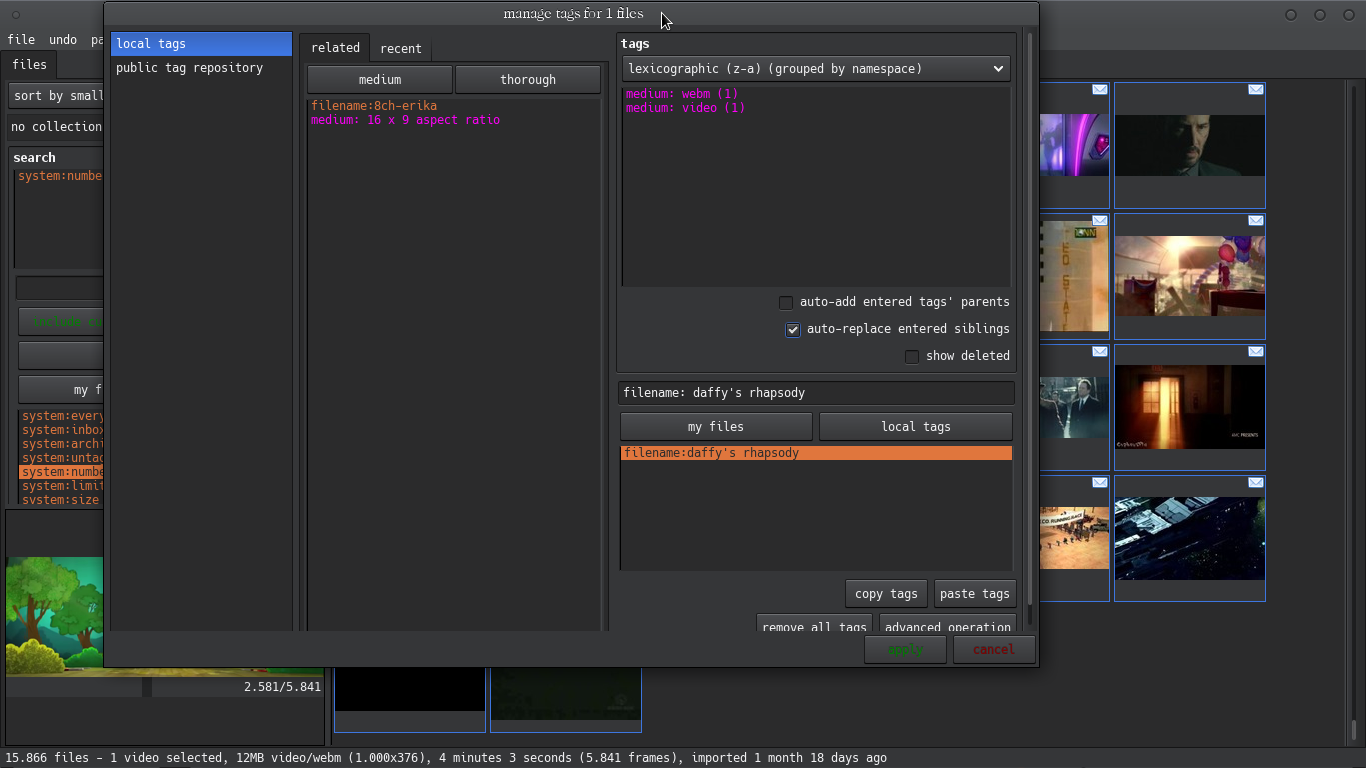Open the advanced operation button

point(948,624)
